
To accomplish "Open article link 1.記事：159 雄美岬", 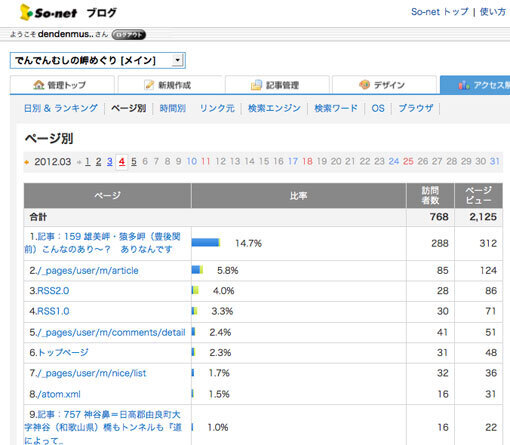I will click(103, 243).
